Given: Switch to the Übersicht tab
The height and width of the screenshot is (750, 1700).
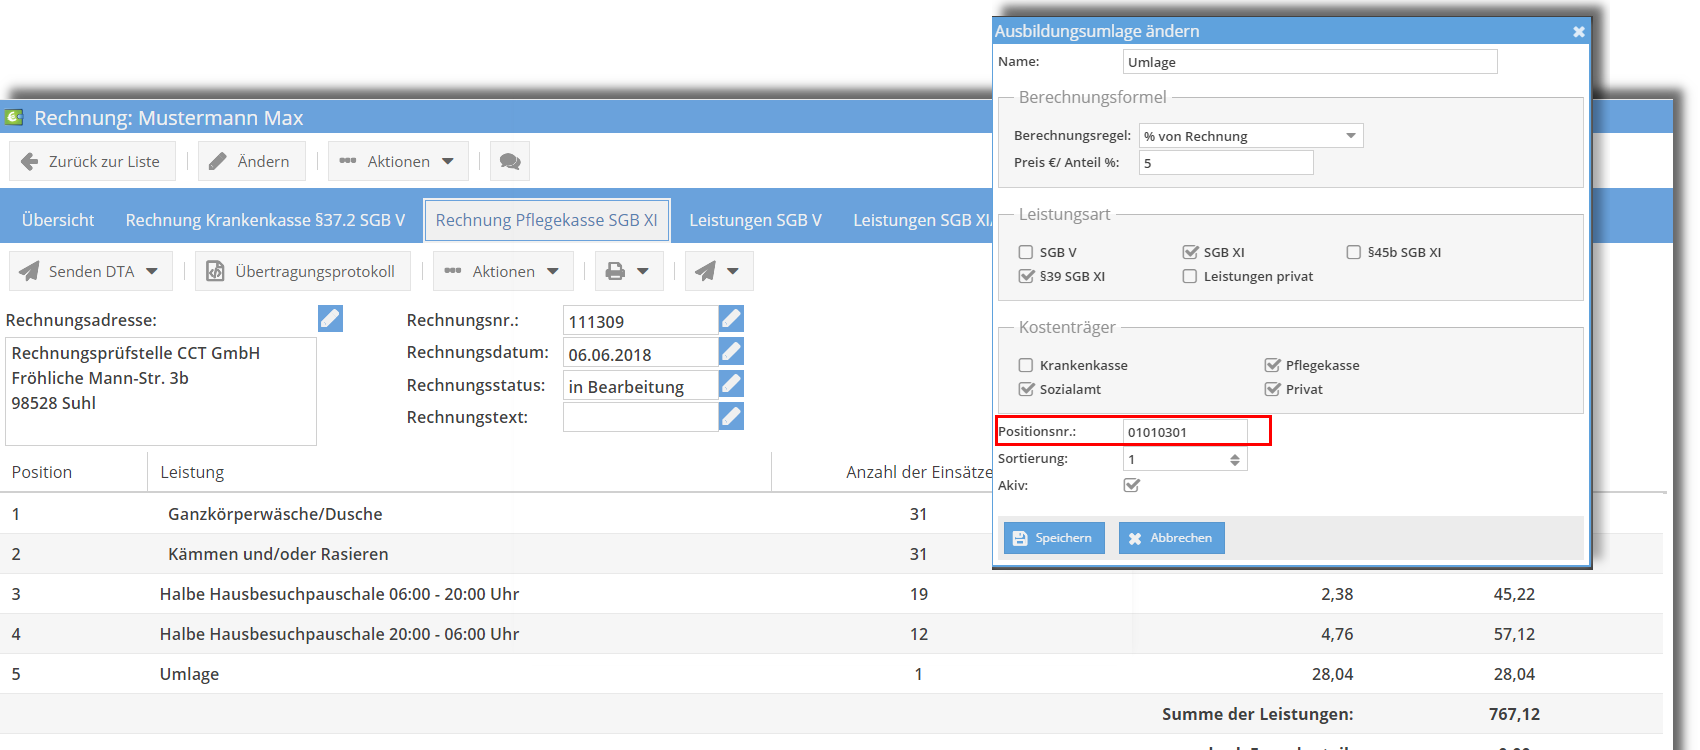Looking at the screenshot, I should click(58, 220).
